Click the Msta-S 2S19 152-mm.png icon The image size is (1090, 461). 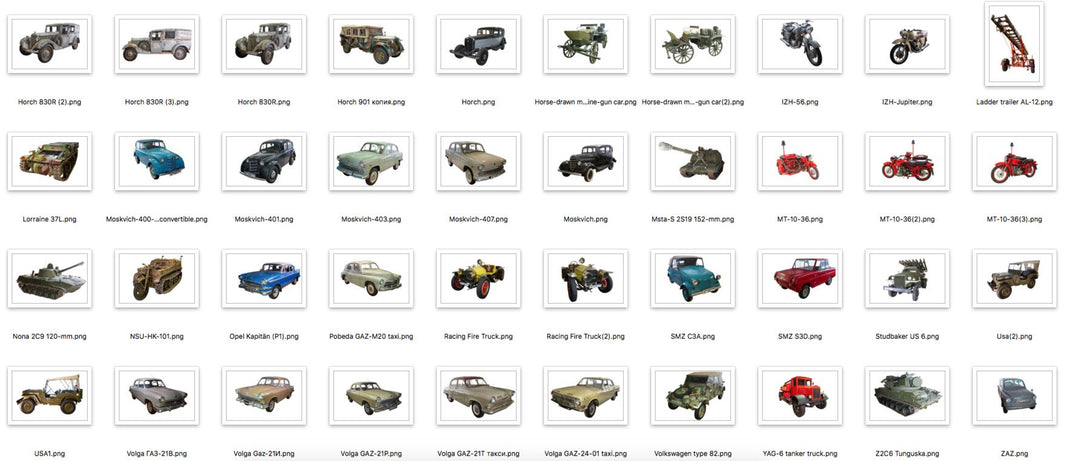pos(692,161)
